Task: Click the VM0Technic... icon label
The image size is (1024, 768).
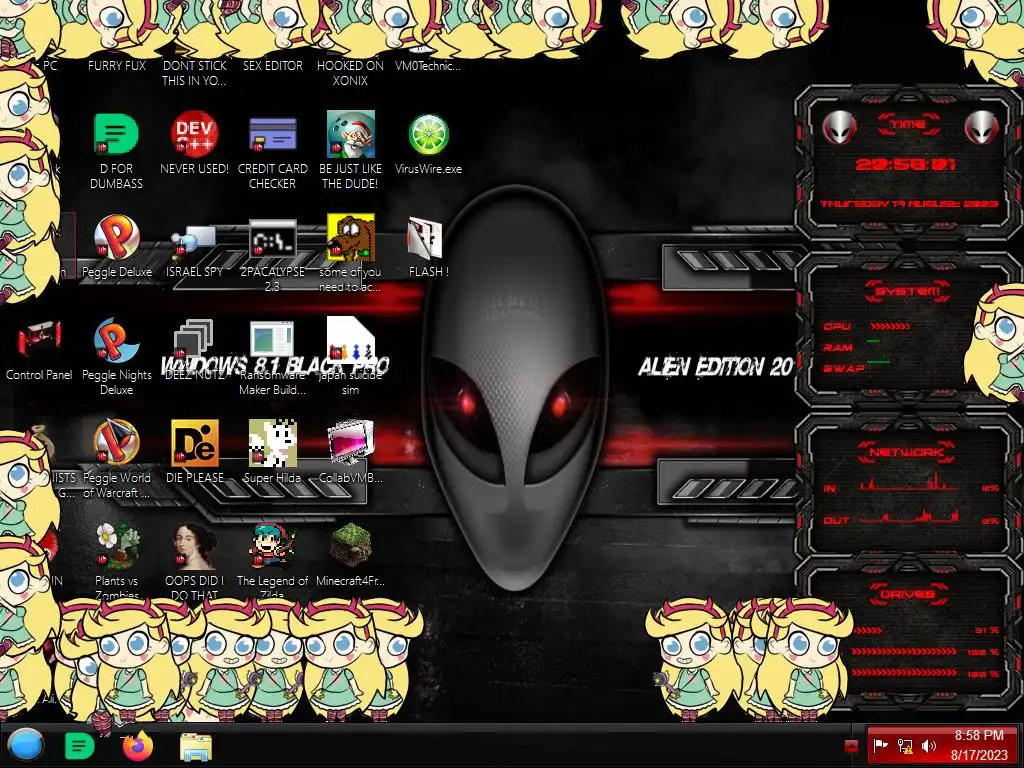Action: 428,65
